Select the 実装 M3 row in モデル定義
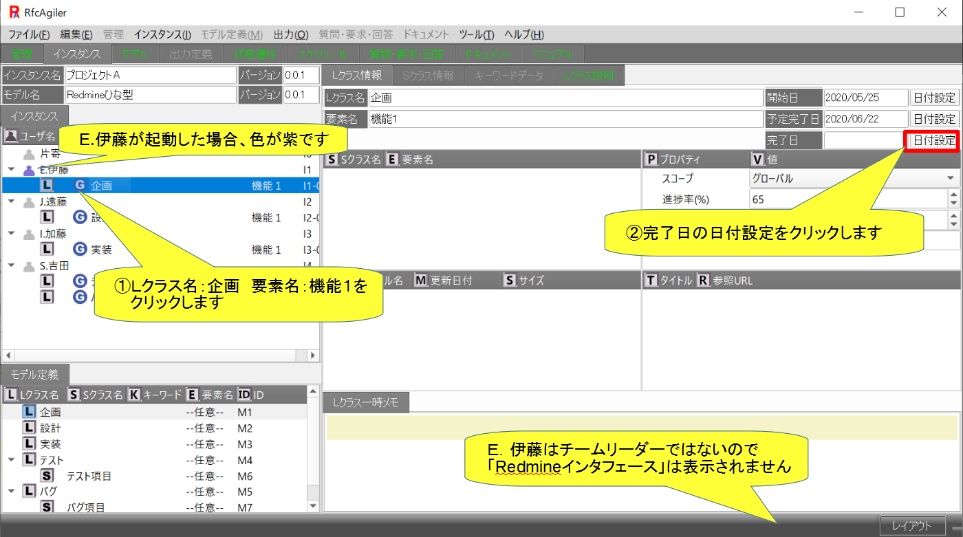The height and width of the screenshot is (537, 963). pyautogui.click(x=154, y=444)
